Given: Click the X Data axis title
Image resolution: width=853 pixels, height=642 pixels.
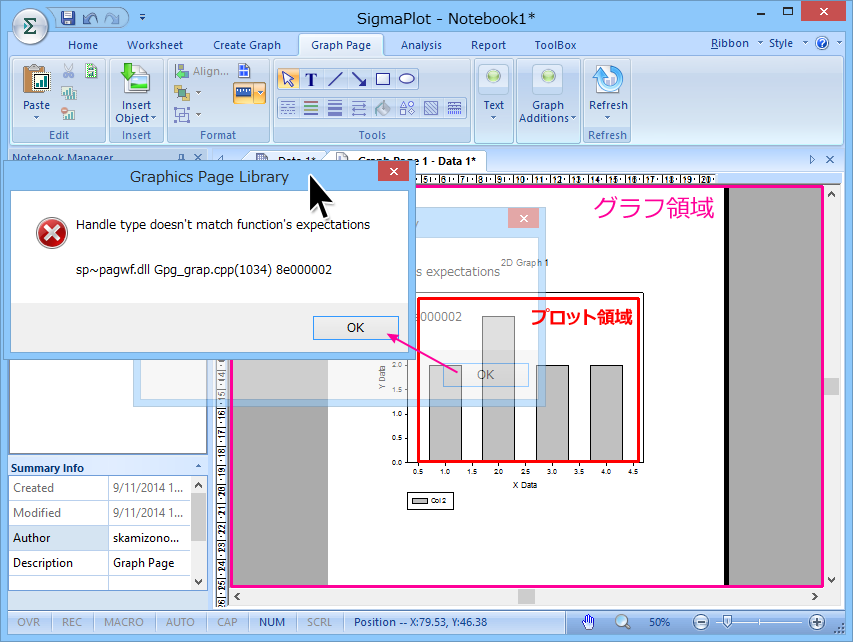Looking at the screenshot, I should 524,485.
